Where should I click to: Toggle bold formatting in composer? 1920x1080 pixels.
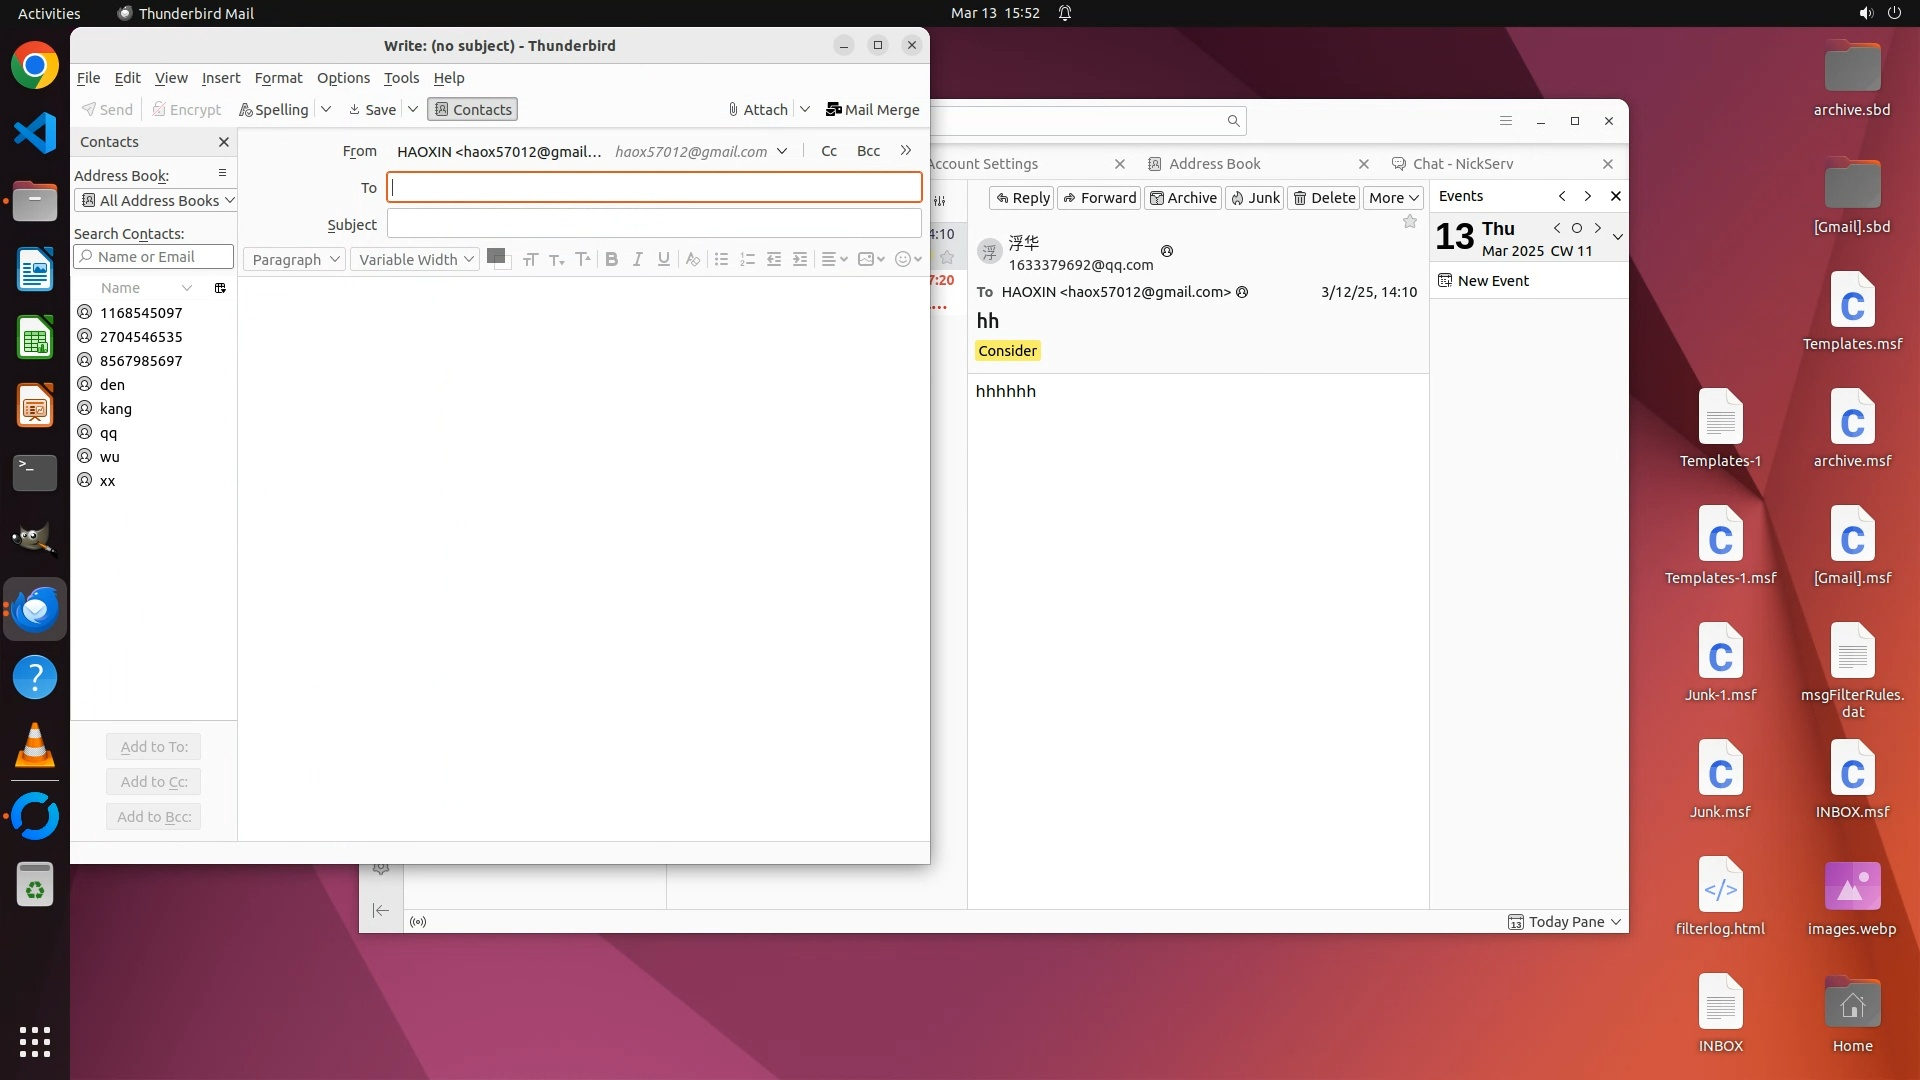[x=611, y=259]
